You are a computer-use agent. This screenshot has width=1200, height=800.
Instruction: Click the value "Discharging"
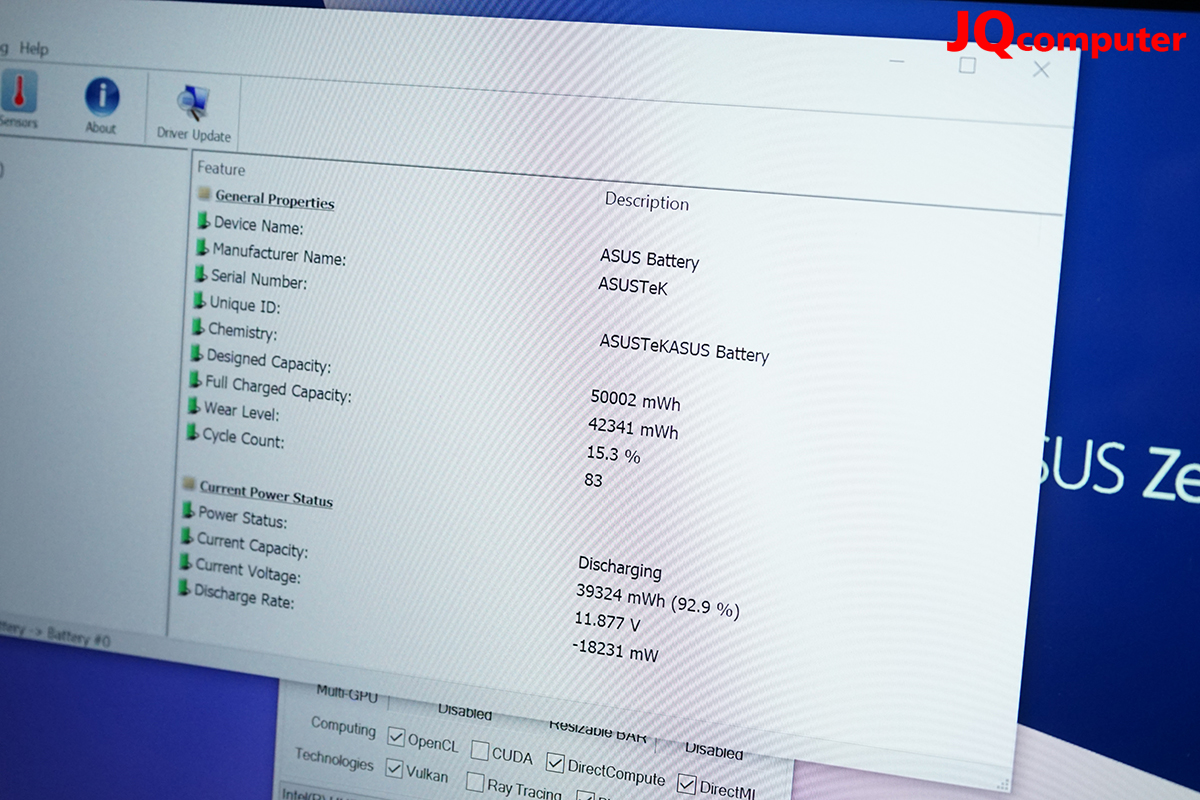point(620,568)
